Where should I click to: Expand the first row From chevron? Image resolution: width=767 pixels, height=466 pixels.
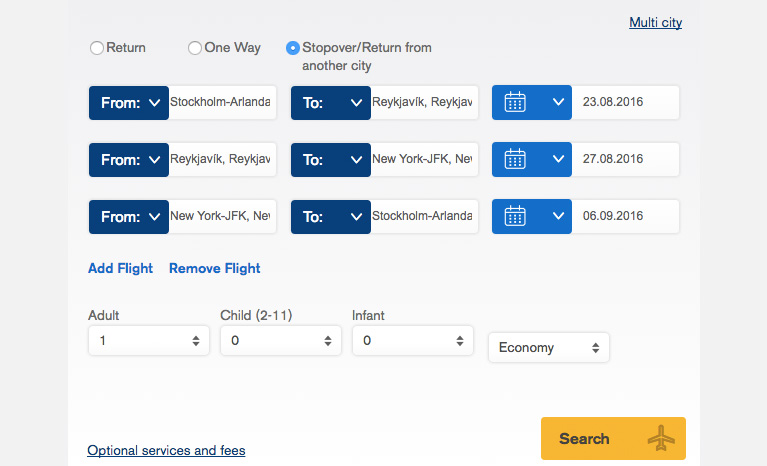(155, 103)
